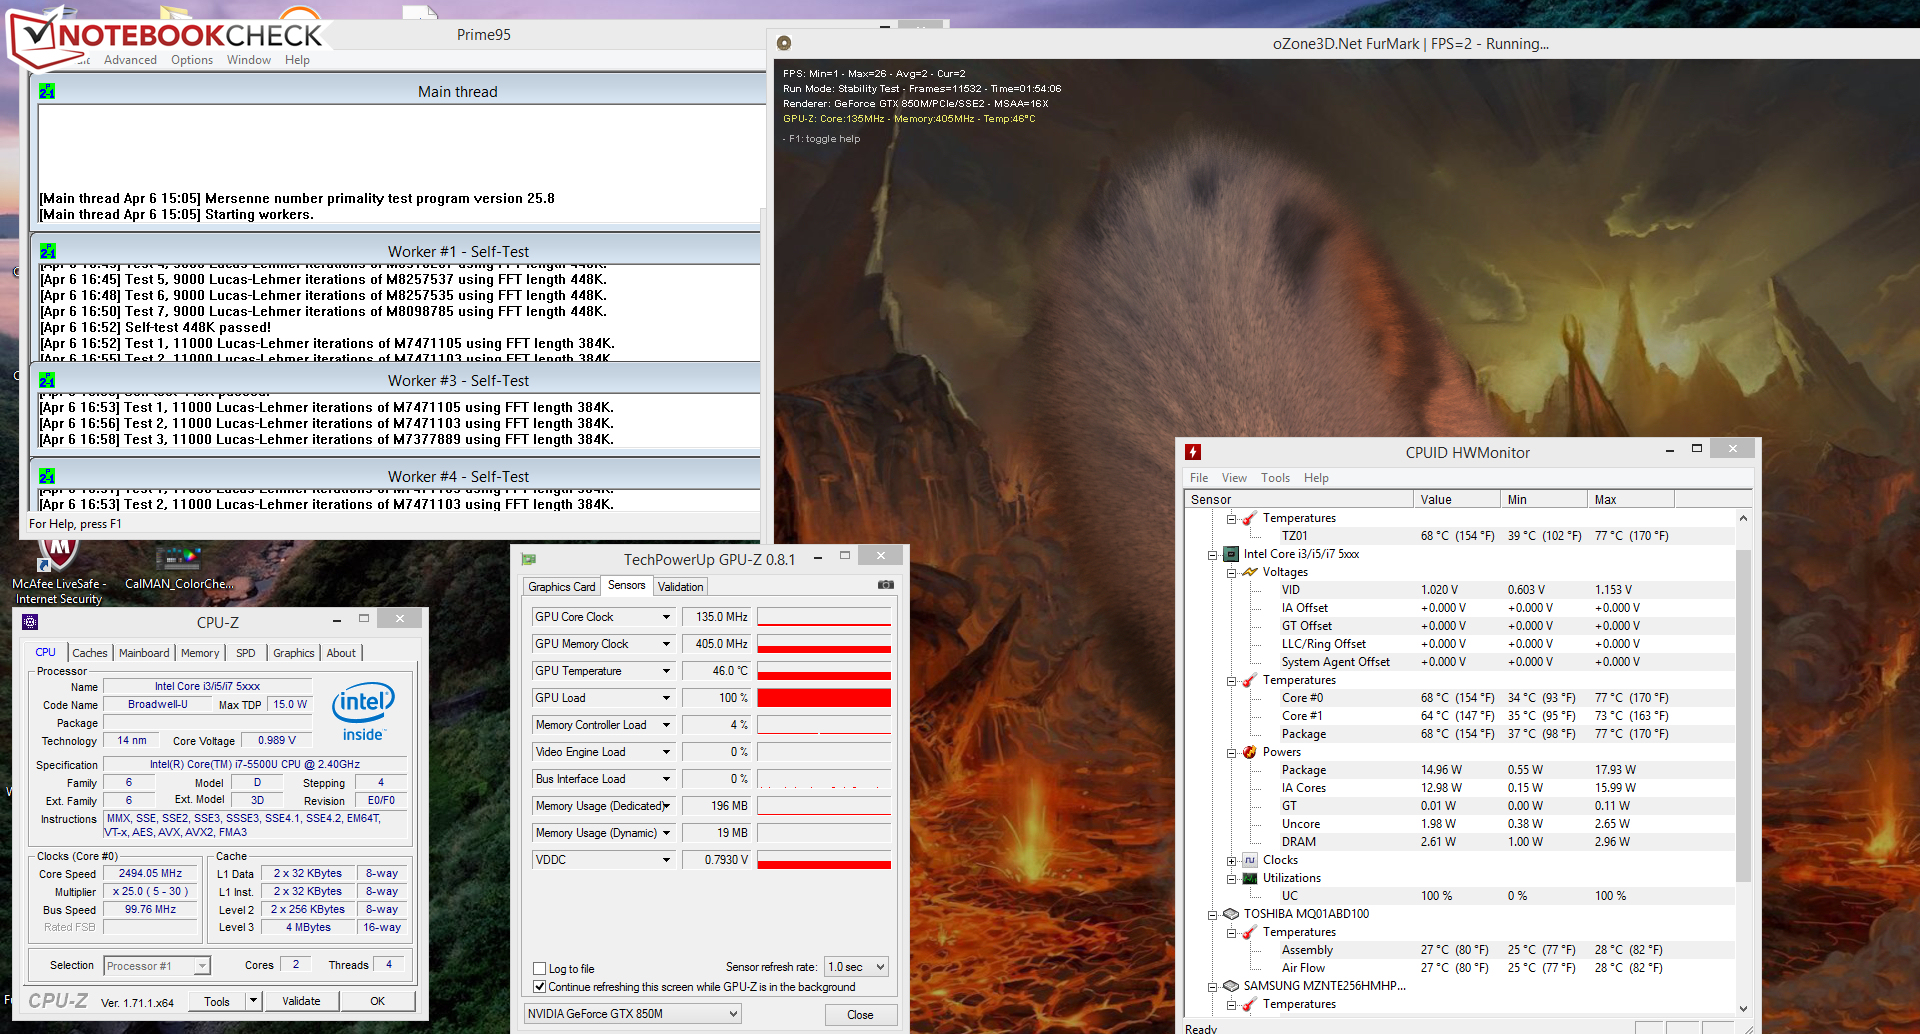Click the GPU-Z title bar app icon
Screen dimensions: 1920x1034
(x=529, y=559)
